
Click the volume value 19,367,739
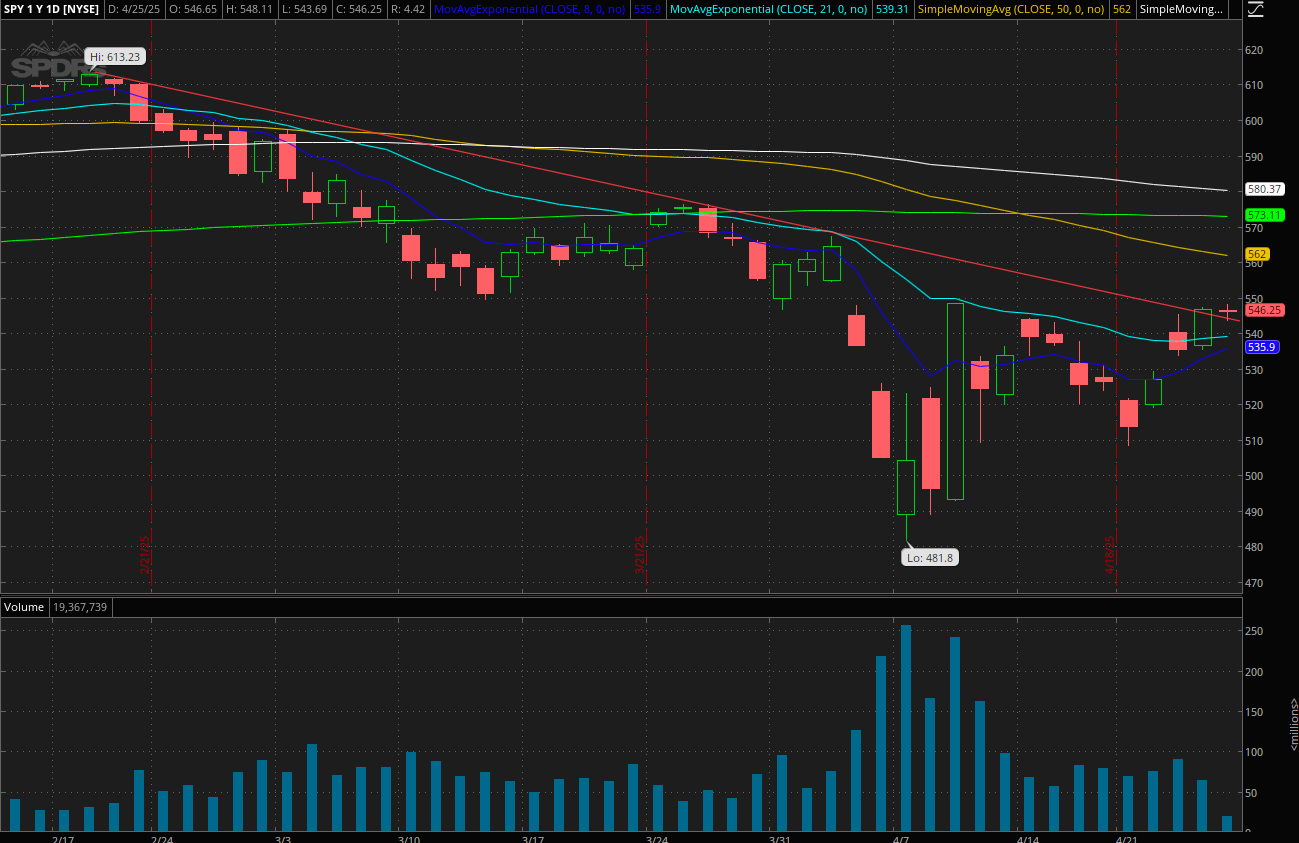coord(80,607)
